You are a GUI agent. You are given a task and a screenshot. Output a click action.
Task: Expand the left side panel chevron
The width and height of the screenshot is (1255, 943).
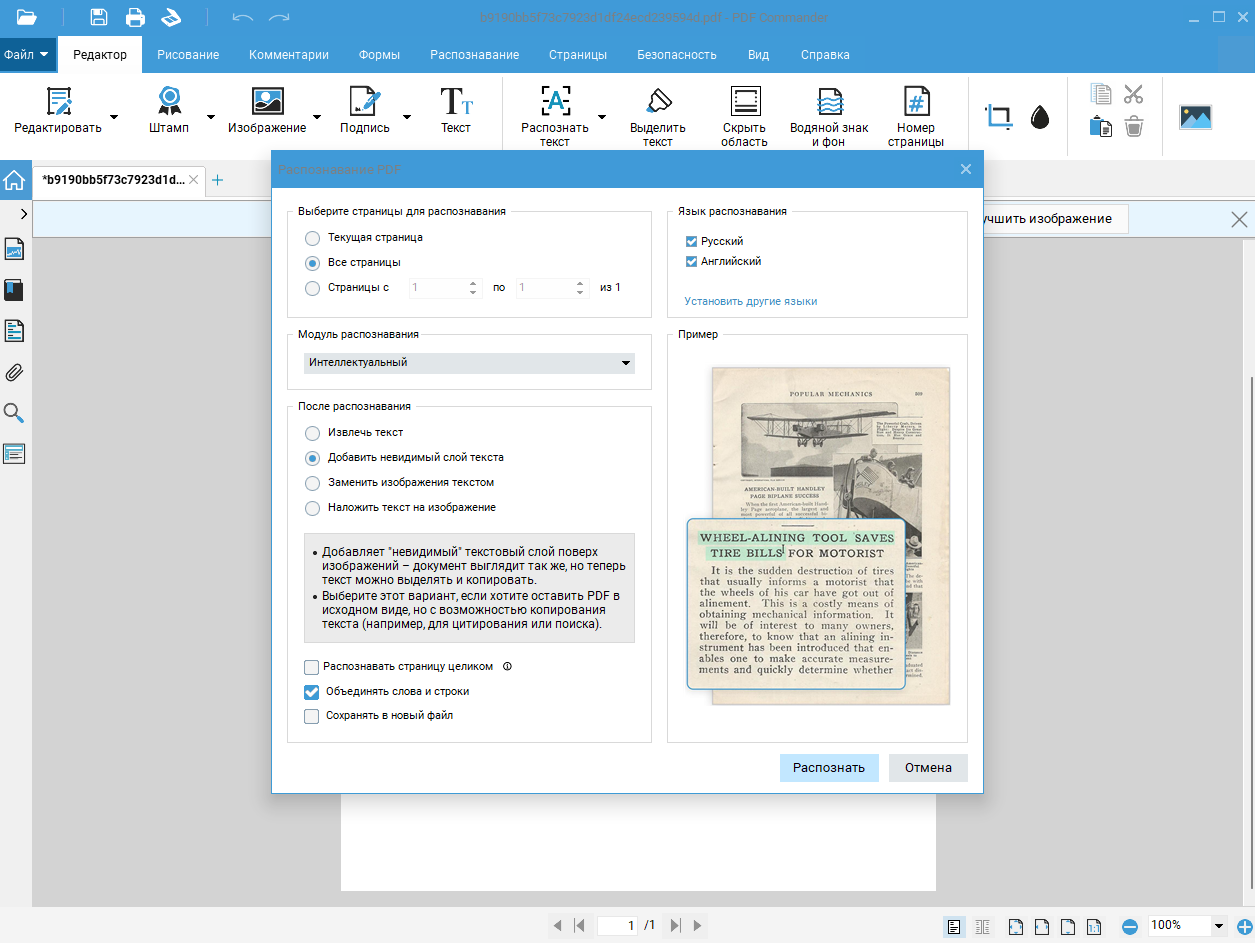(23, 215)
